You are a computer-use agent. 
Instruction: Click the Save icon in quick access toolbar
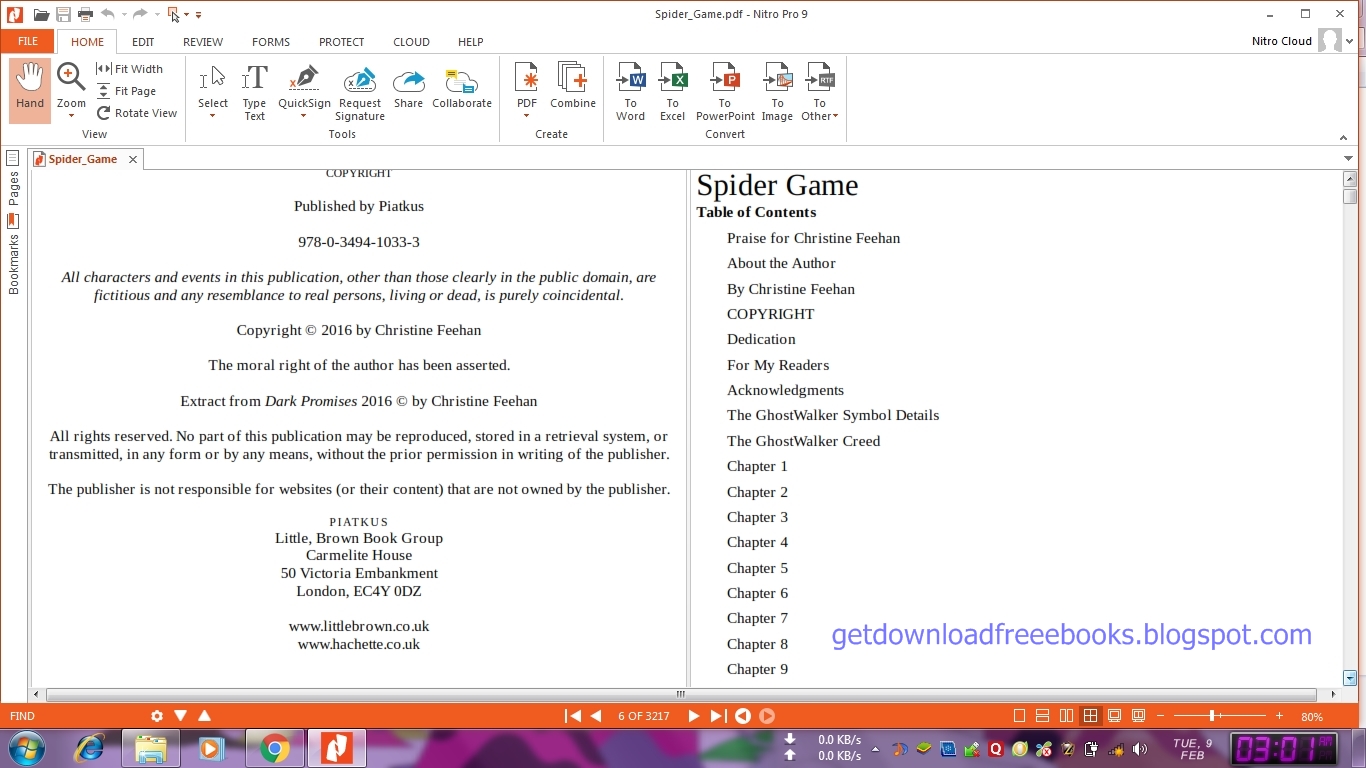coord(63,14)
